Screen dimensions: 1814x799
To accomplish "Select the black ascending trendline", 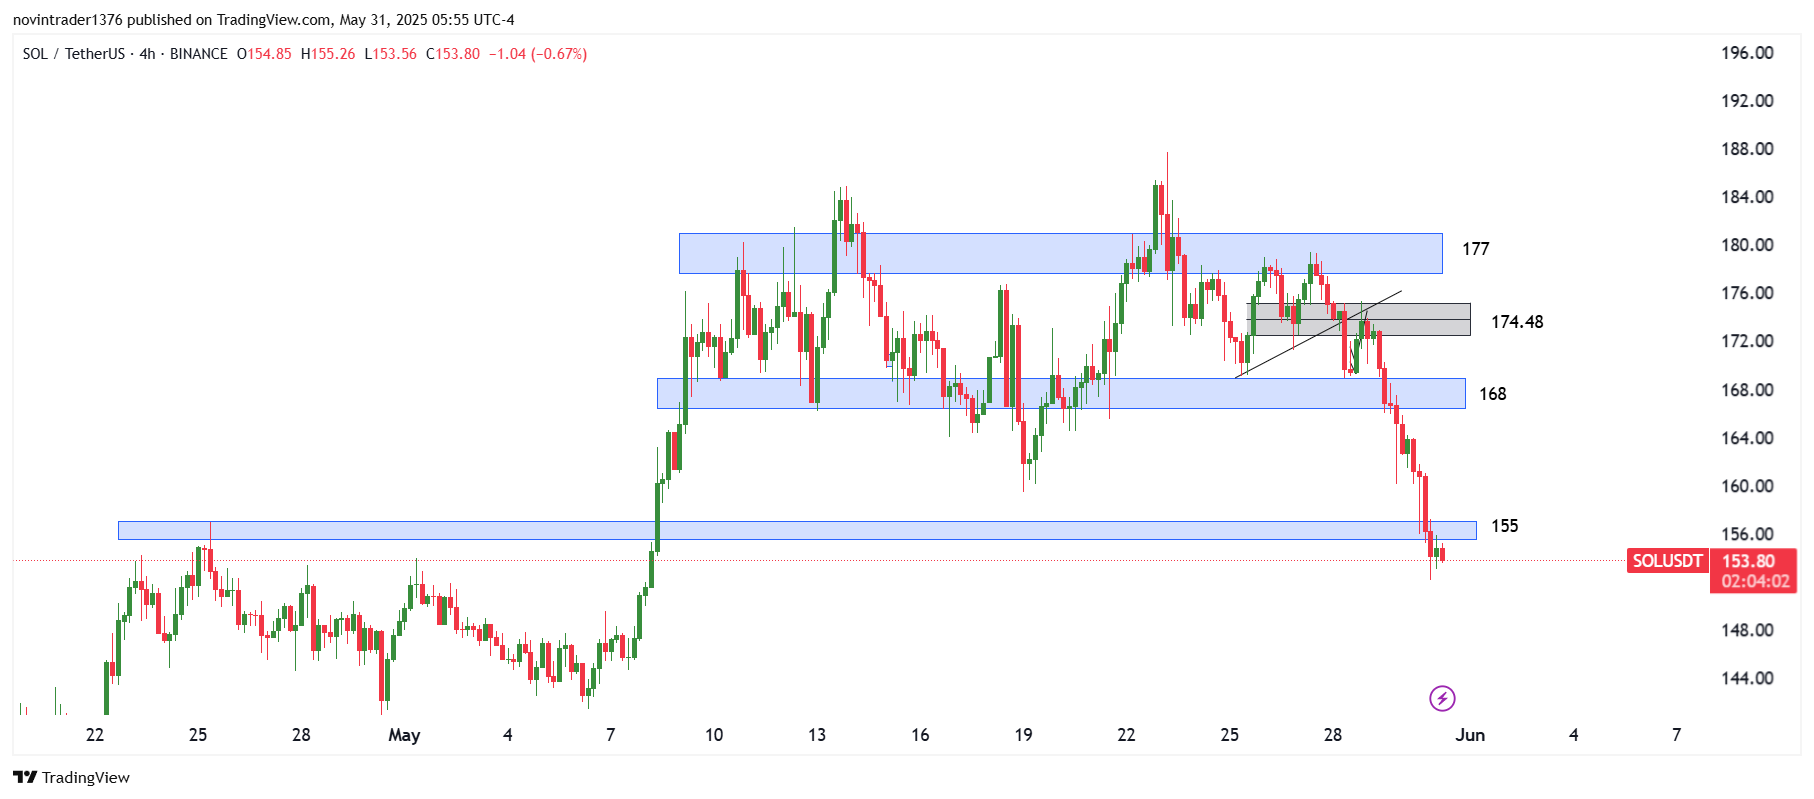I will point(1318,334).
